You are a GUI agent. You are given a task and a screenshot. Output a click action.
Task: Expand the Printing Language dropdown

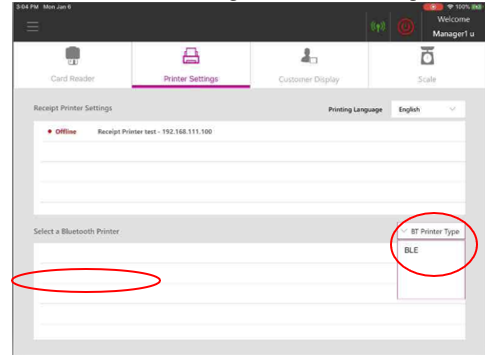pyautogui.click(x=428, y=109)
